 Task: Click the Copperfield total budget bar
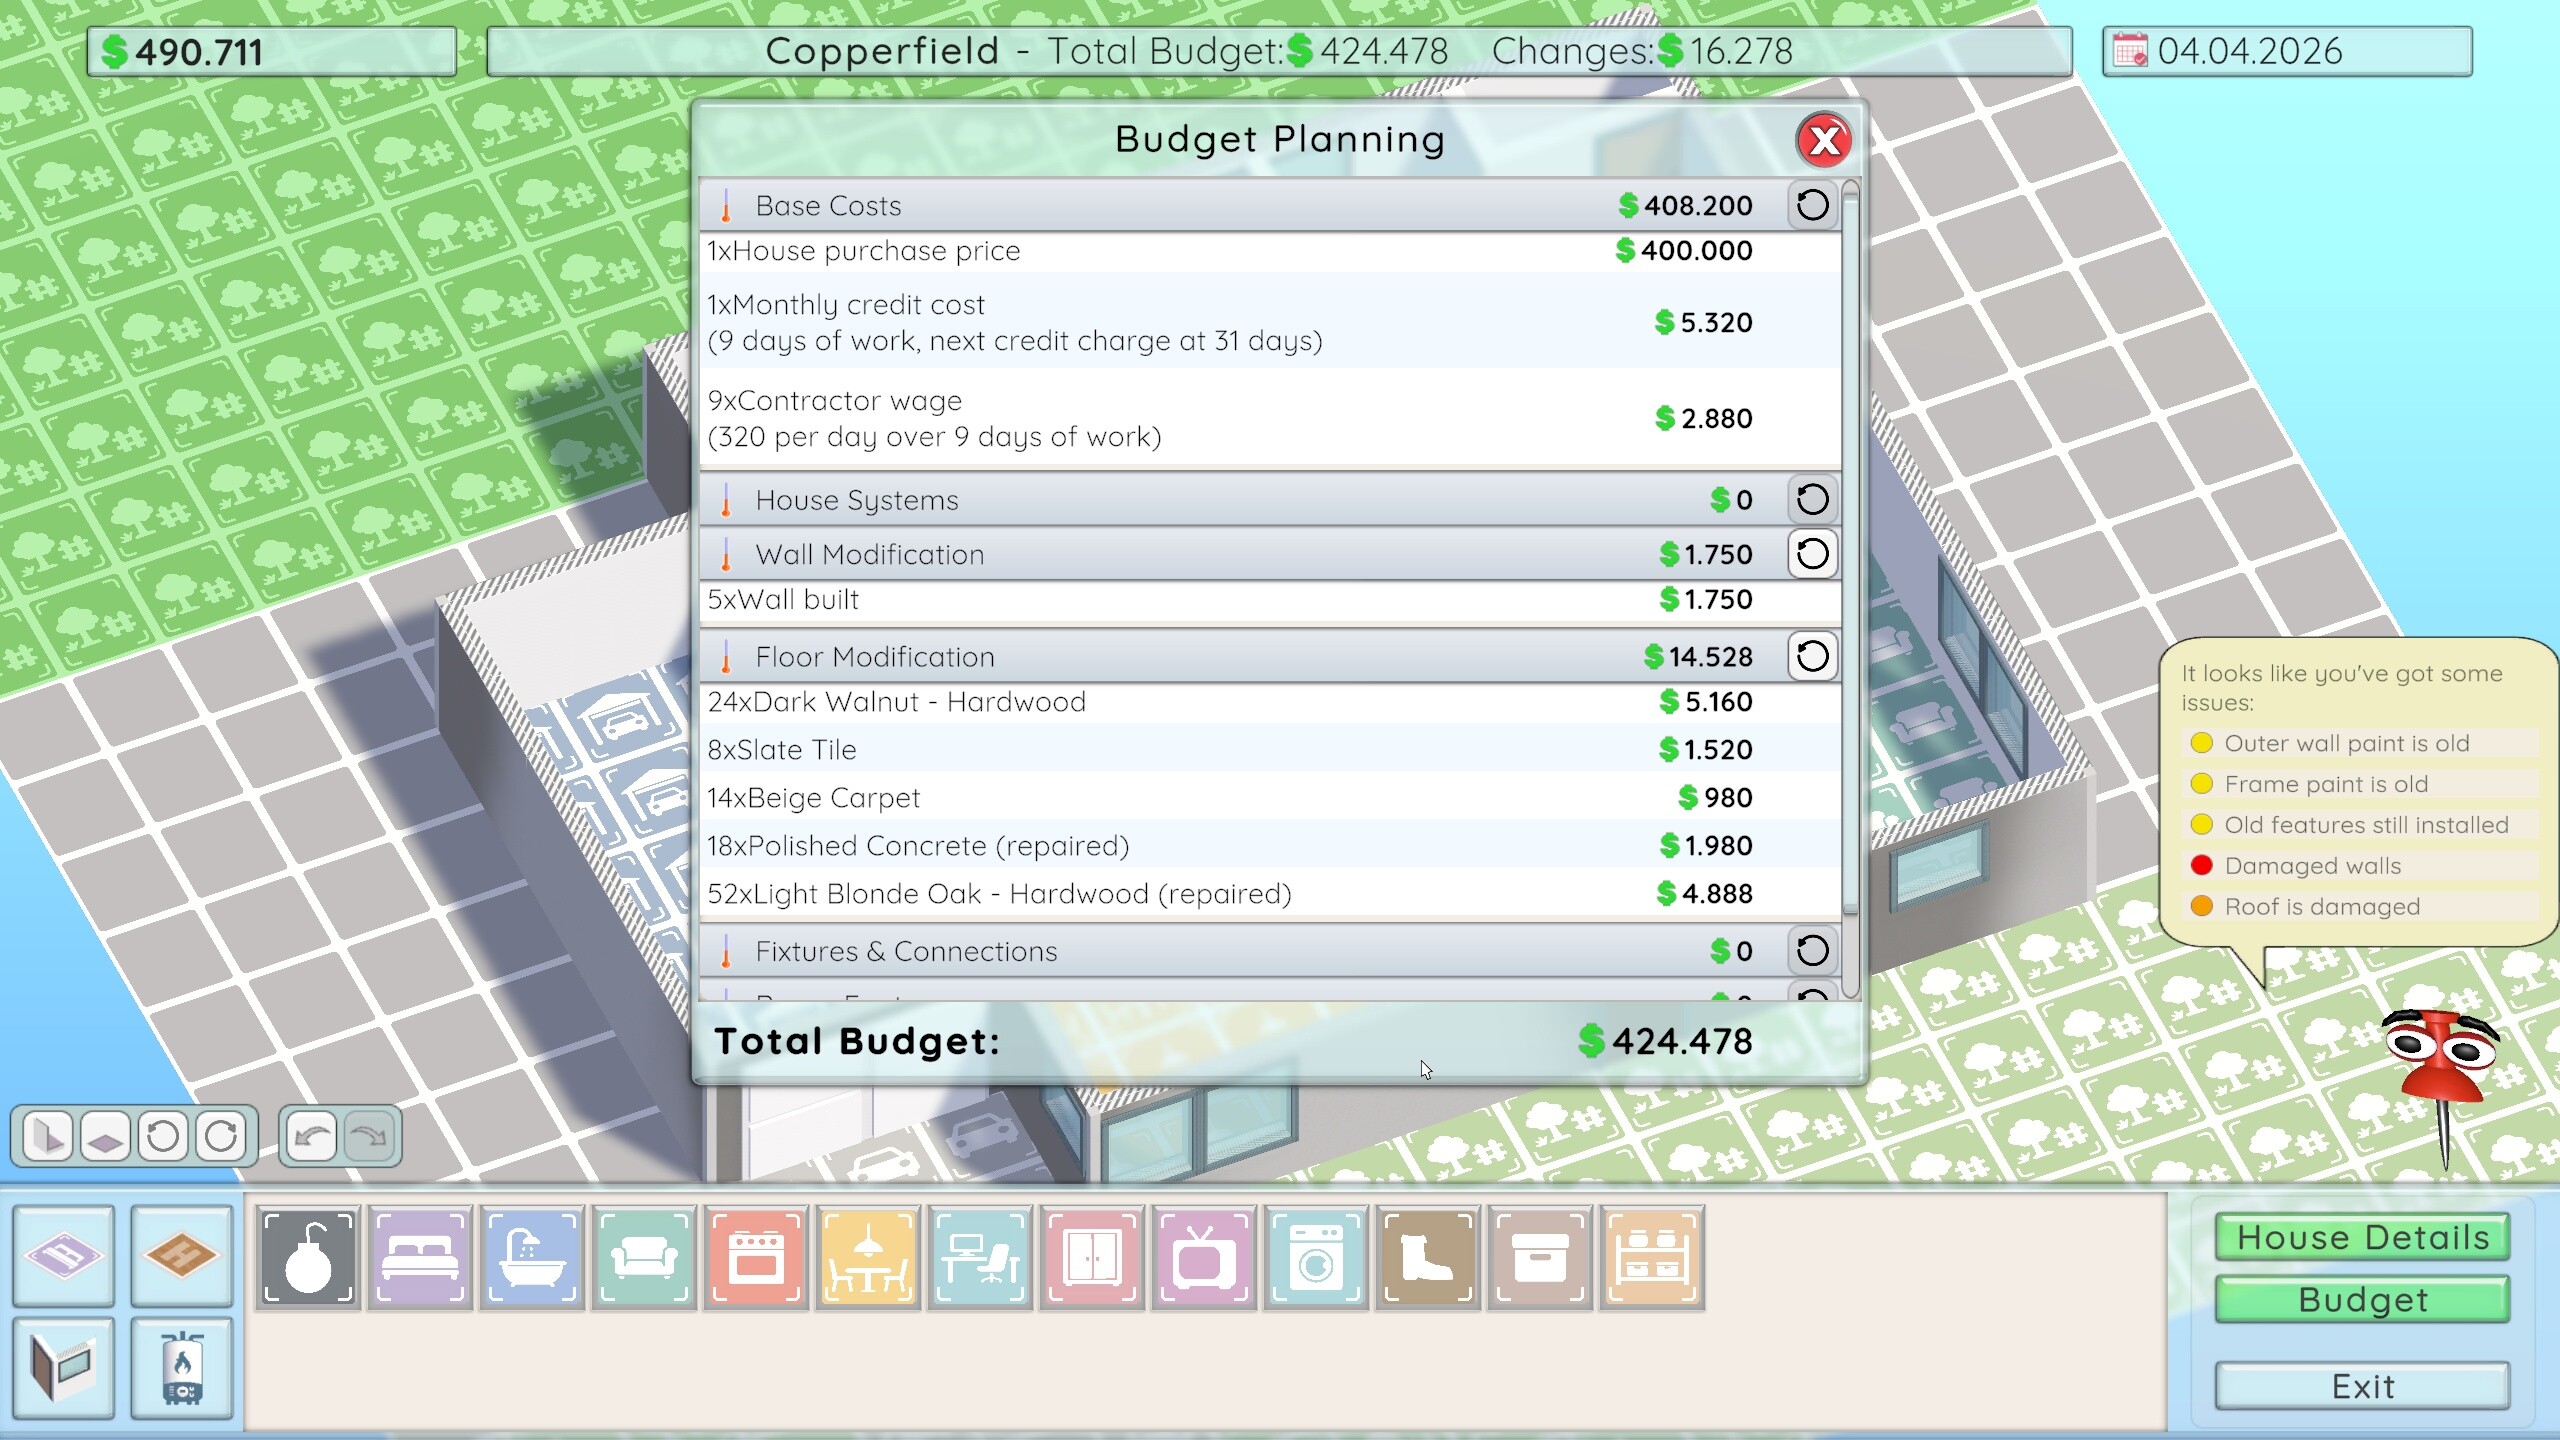1279,52
